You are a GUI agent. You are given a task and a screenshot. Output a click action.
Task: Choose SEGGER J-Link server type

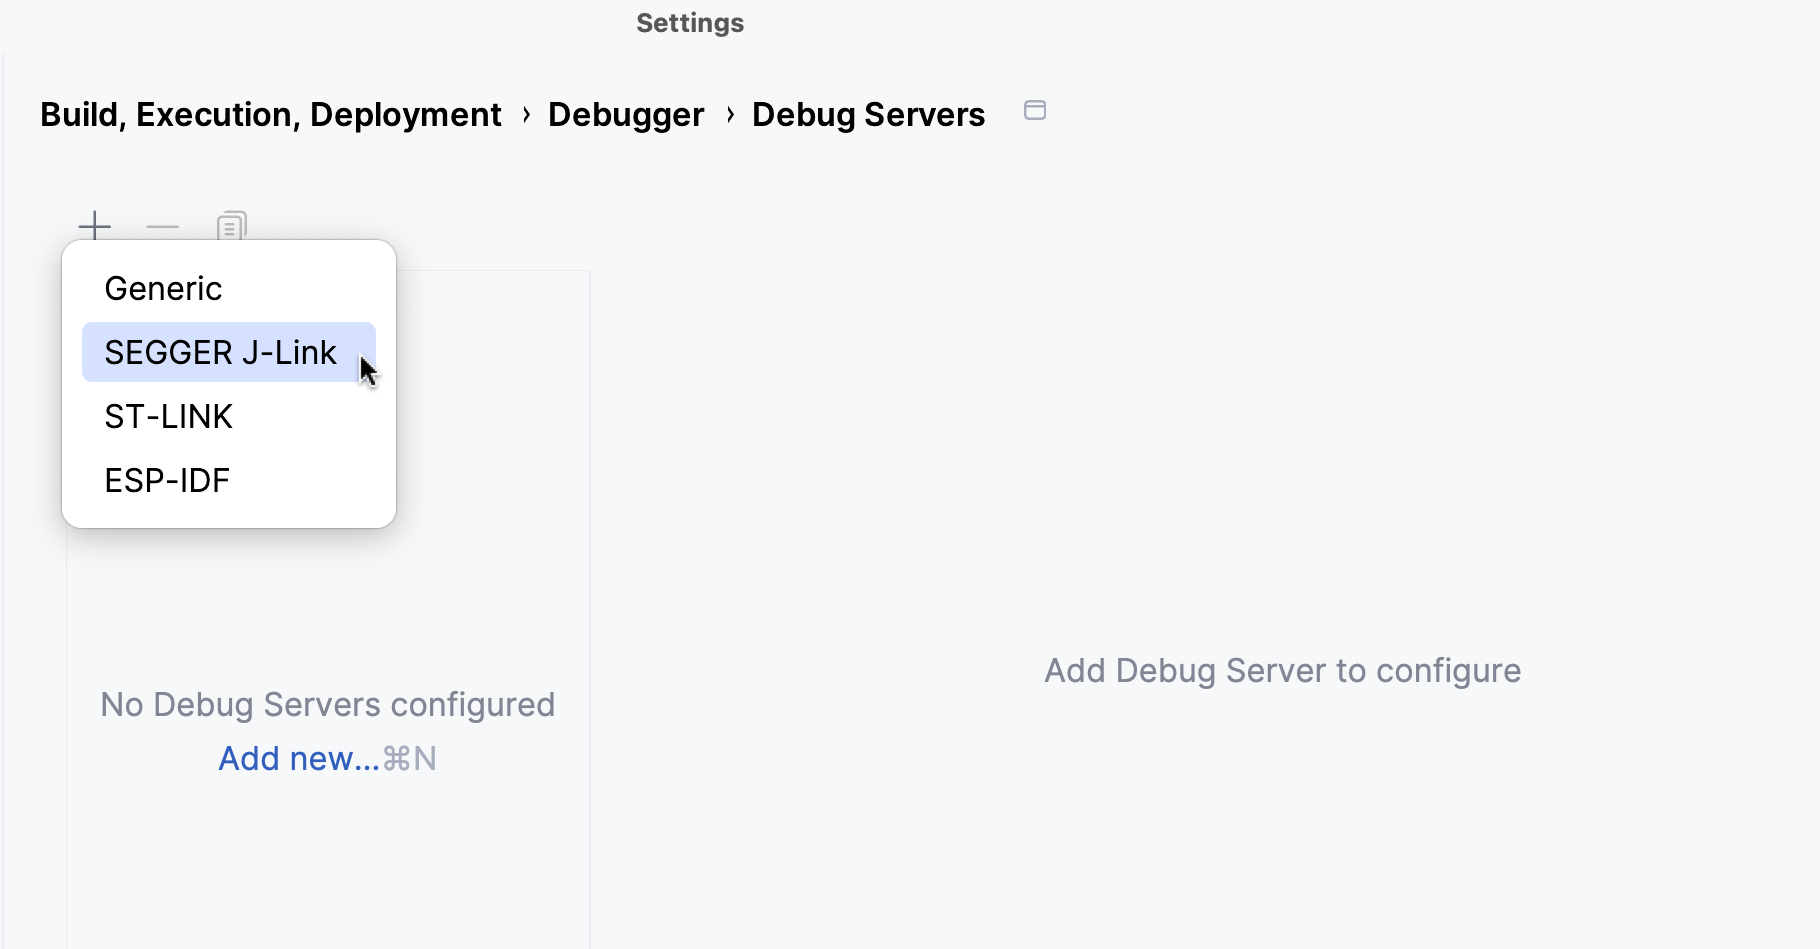pos(220,352)
